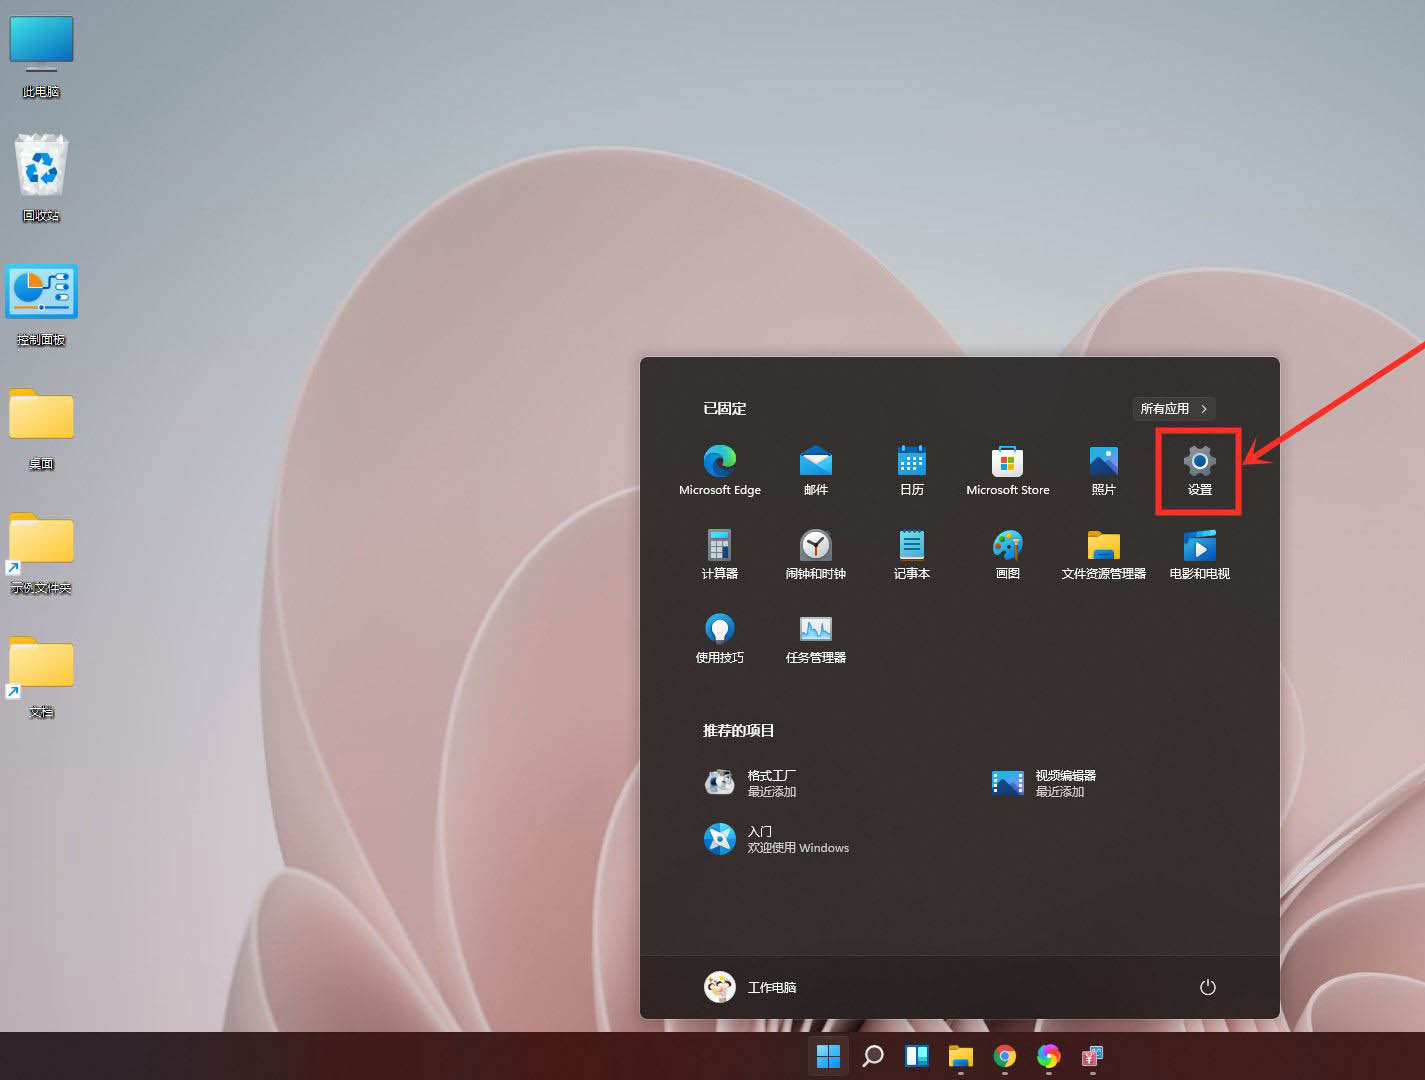Launch the 照片 (Photos) app
This screenshot has width=1425, height=1080.
click(x=1103, y=470)
